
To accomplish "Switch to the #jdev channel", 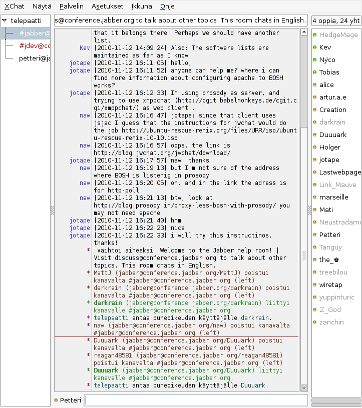I will (x=34, y=46).
